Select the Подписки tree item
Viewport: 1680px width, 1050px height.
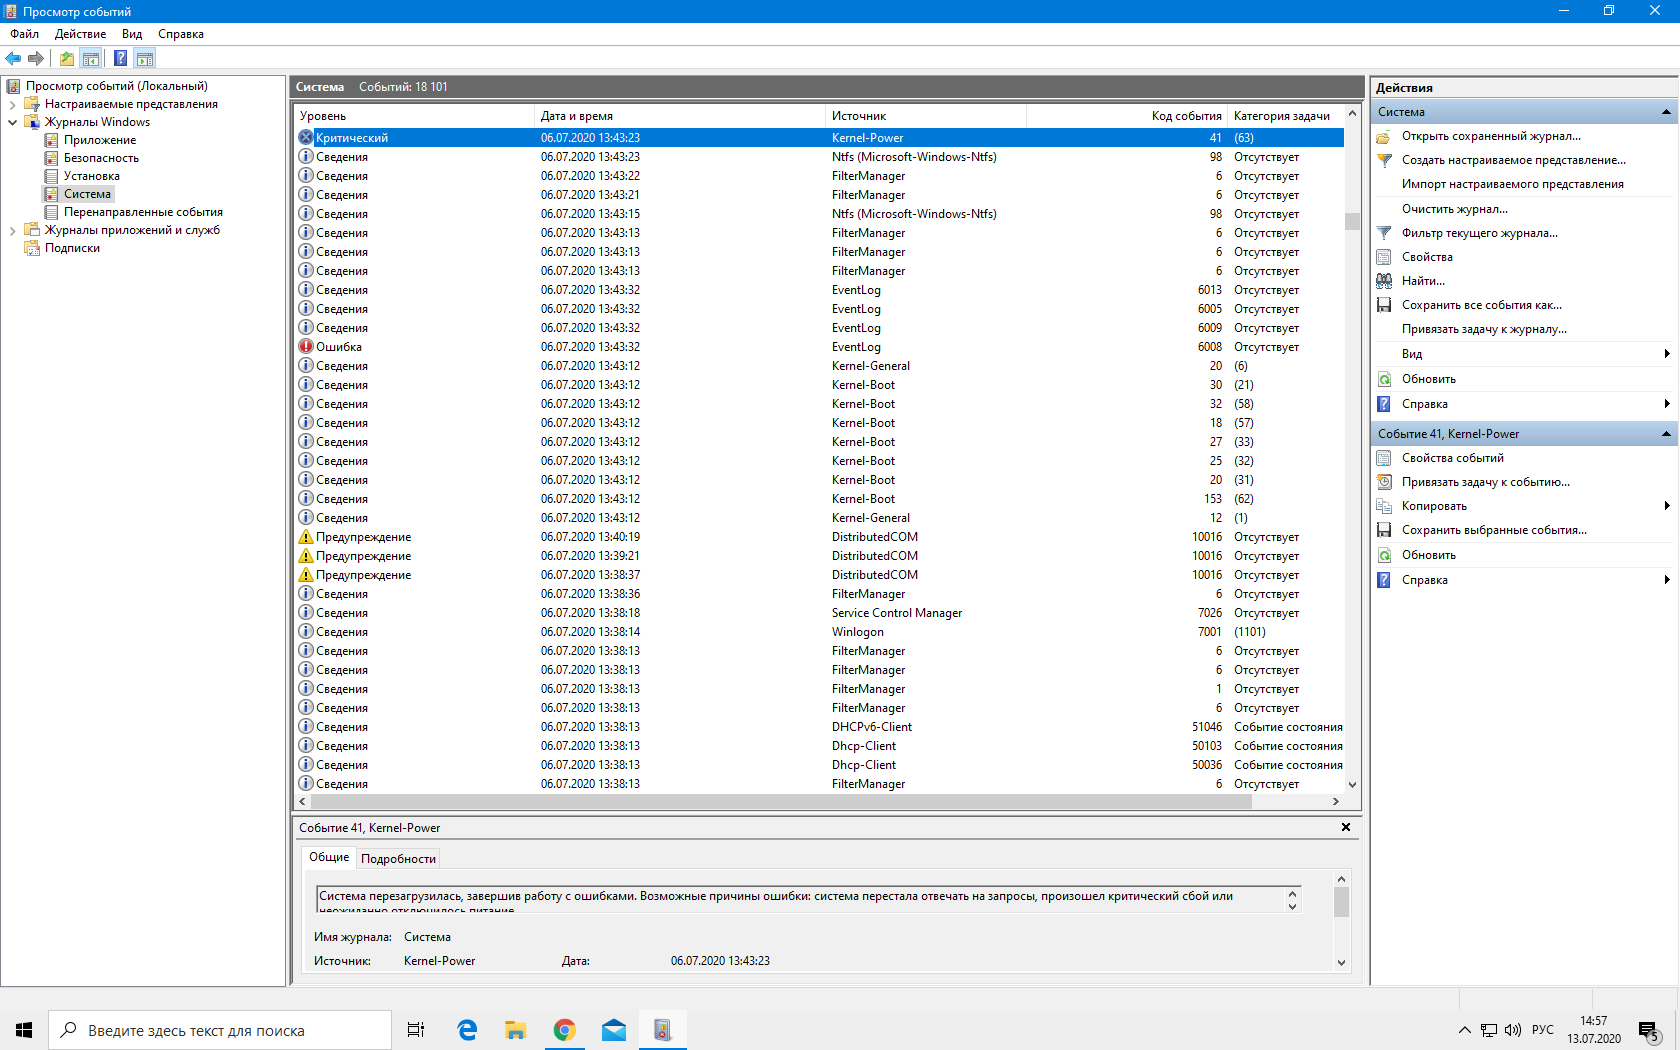[72, 248]
